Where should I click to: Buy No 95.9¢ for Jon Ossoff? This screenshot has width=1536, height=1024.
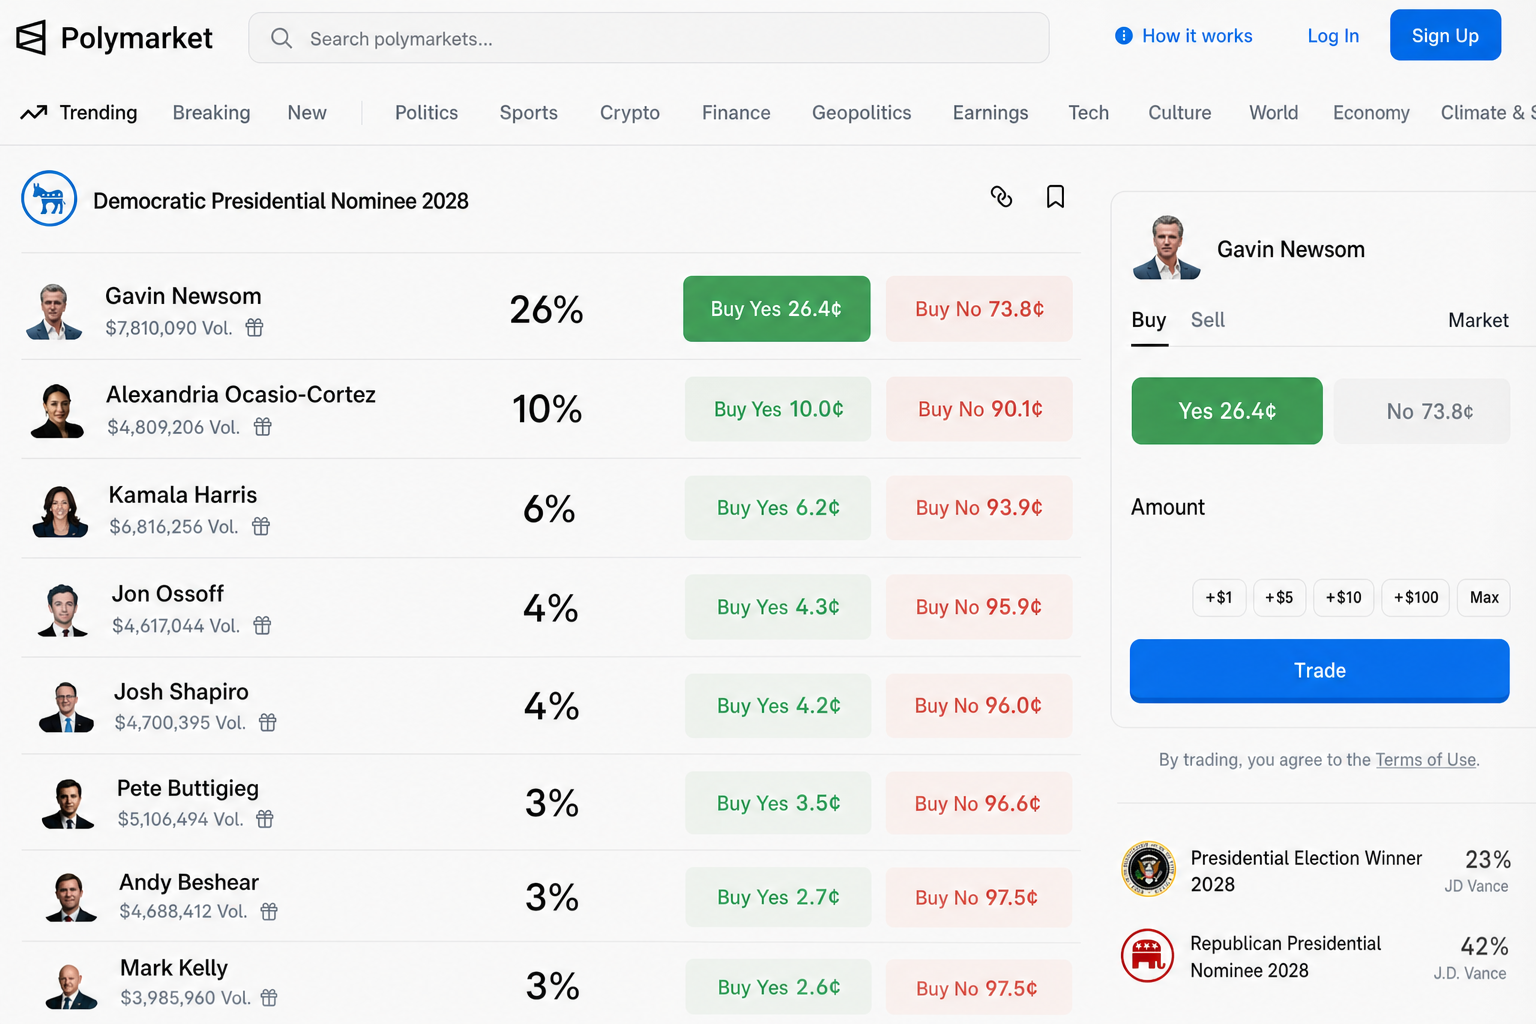(x=979, y=607)
